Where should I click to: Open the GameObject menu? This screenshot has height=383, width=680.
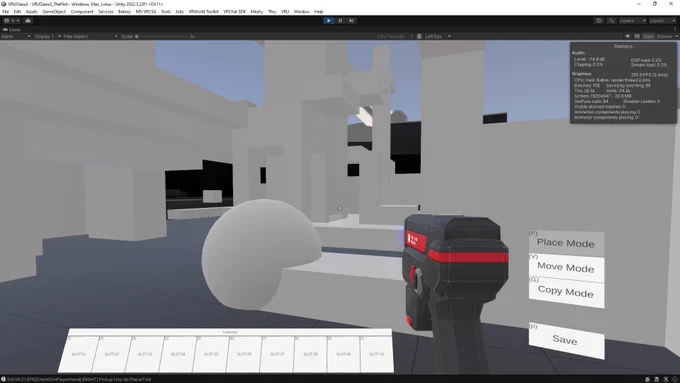54,12
